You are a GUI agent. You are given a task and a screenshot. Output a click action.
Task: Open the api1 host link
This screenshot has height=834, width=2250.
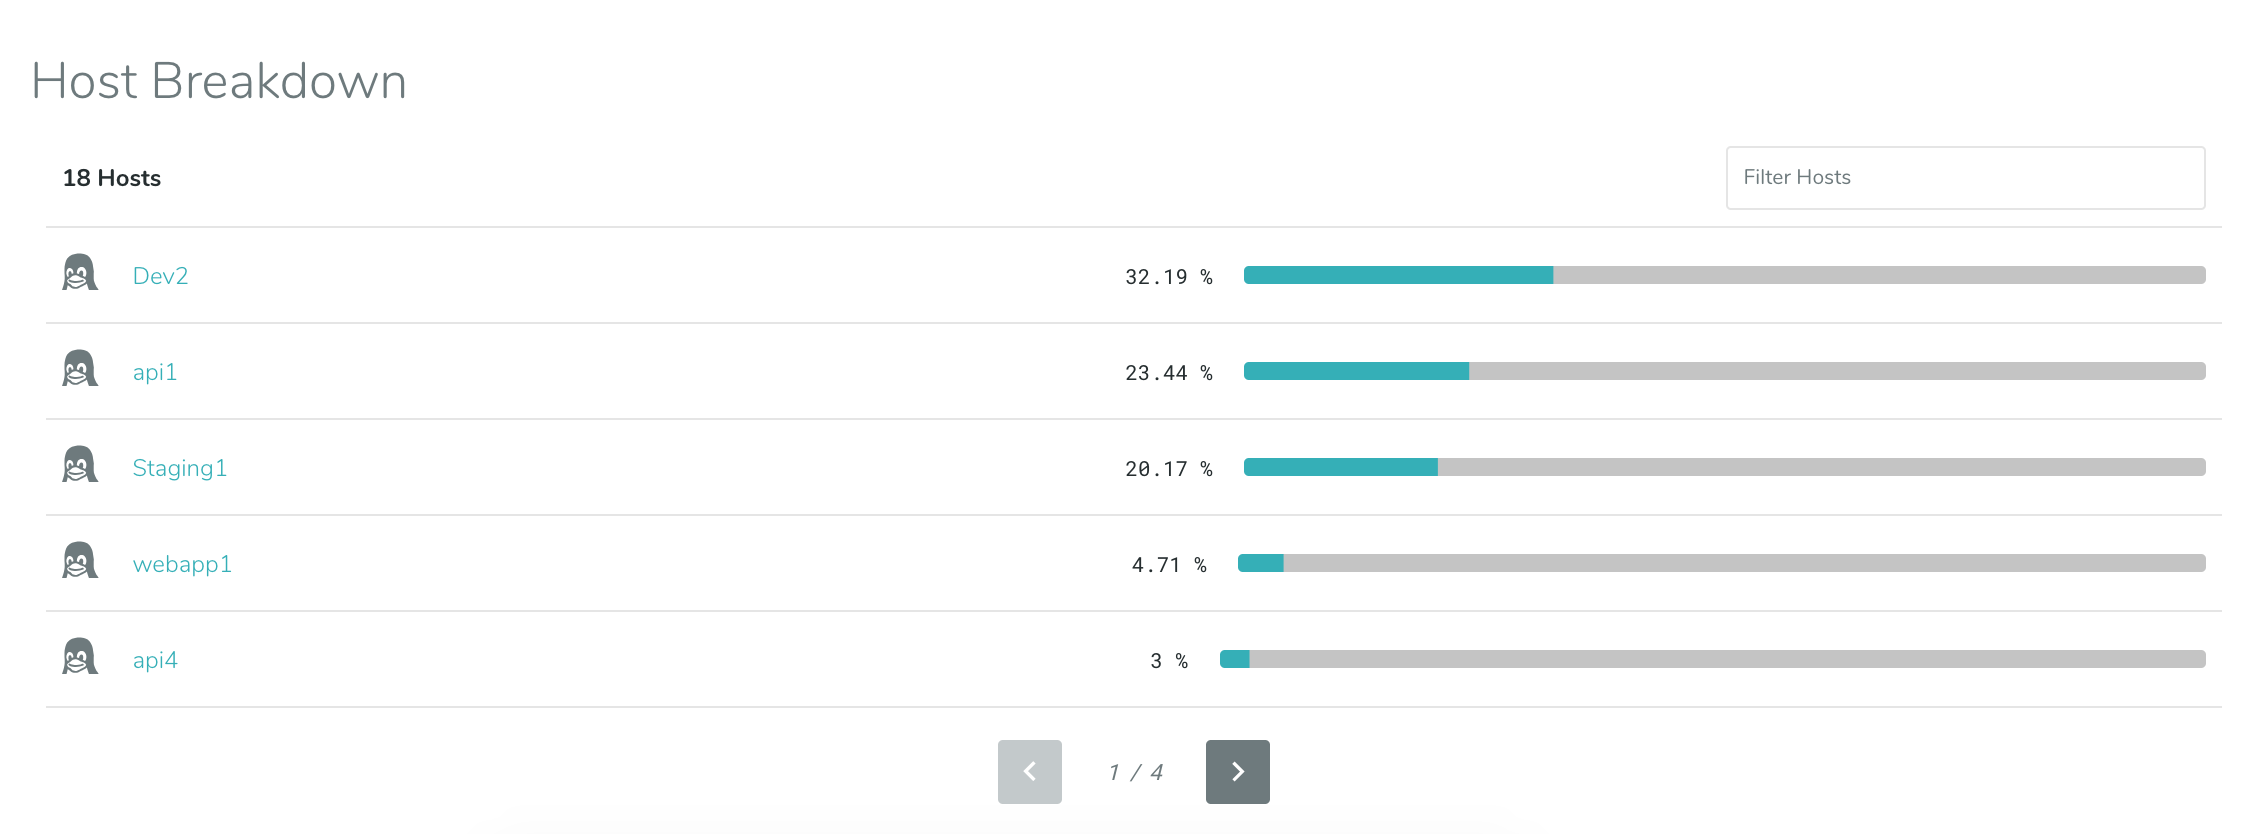pyautogui.click(x=155, y=372)
